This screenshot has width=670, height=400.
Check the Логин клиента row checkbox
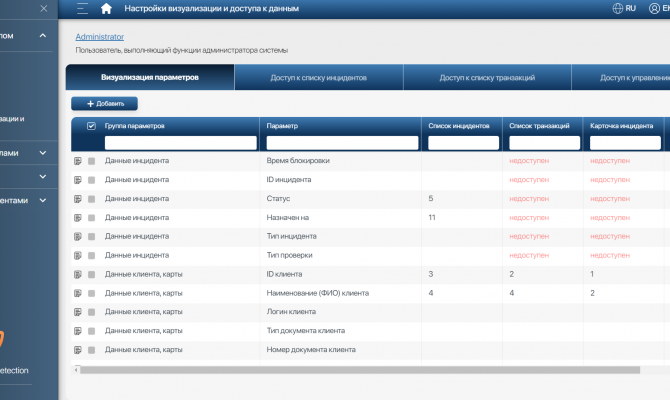point(91,312)
